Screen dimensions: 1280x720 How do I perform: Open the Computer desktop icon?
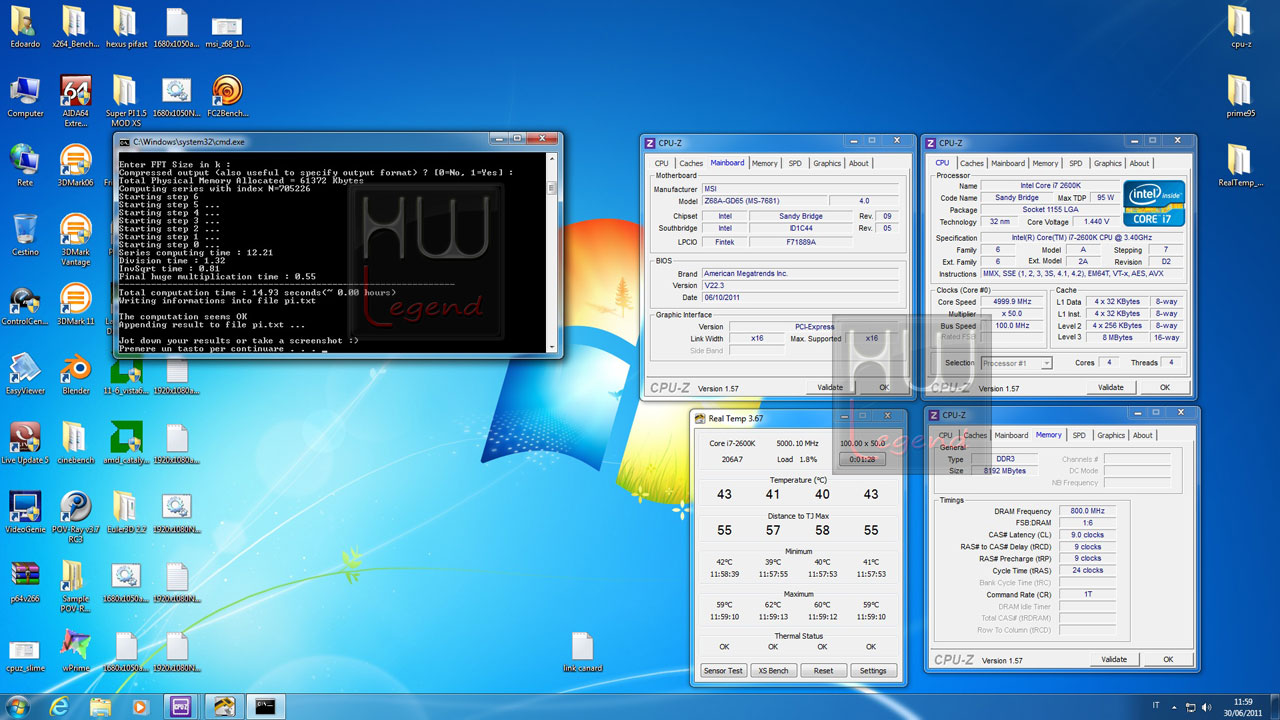25,97
